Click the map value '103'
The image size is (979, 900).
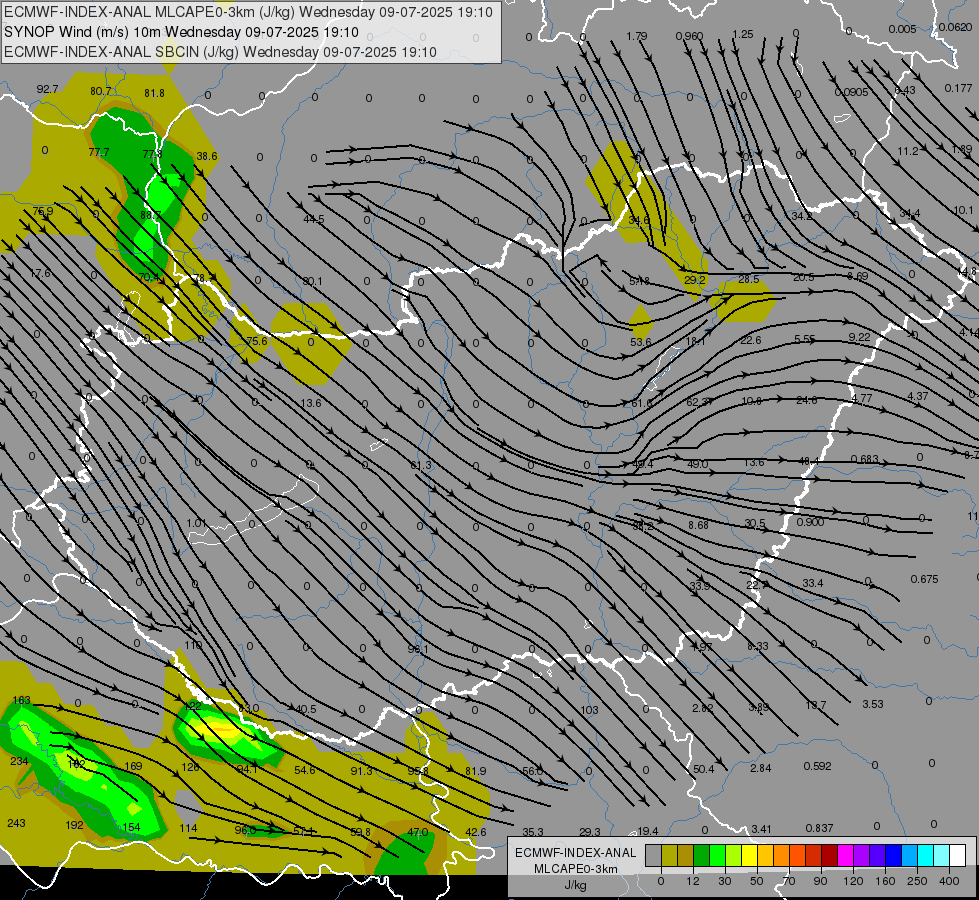(x=589, y=710)
